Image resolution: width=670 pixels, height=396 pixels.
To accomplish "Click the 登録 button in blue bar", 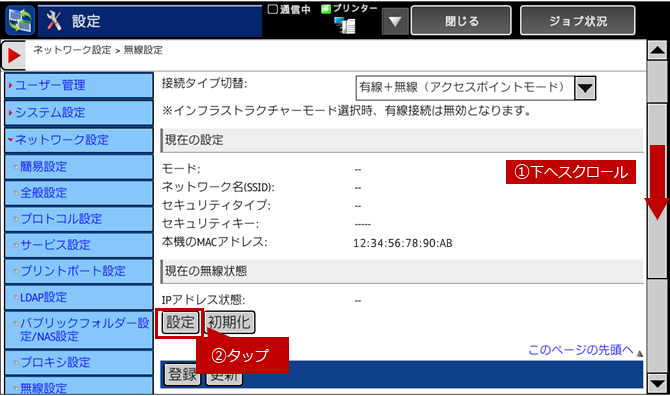I will tap(182, 374).
